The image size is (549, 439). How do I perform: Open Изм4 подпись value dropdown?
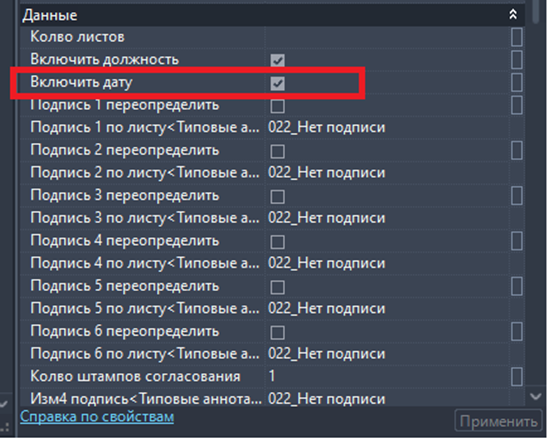(x=387, y=399)
